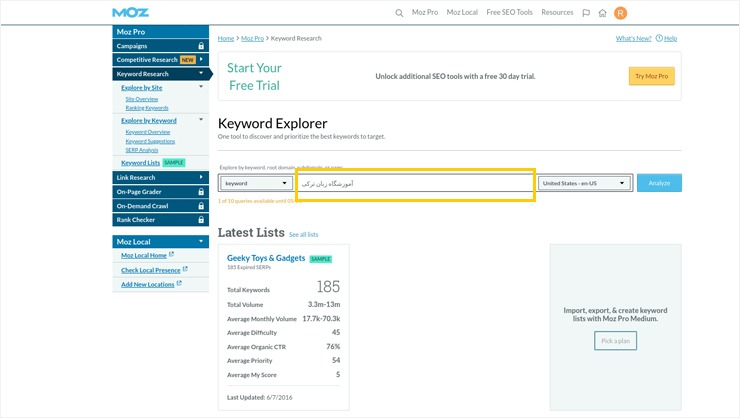Open Resources menu
The height and width of the screenshot is (418, 740).
tap(557, 12)
